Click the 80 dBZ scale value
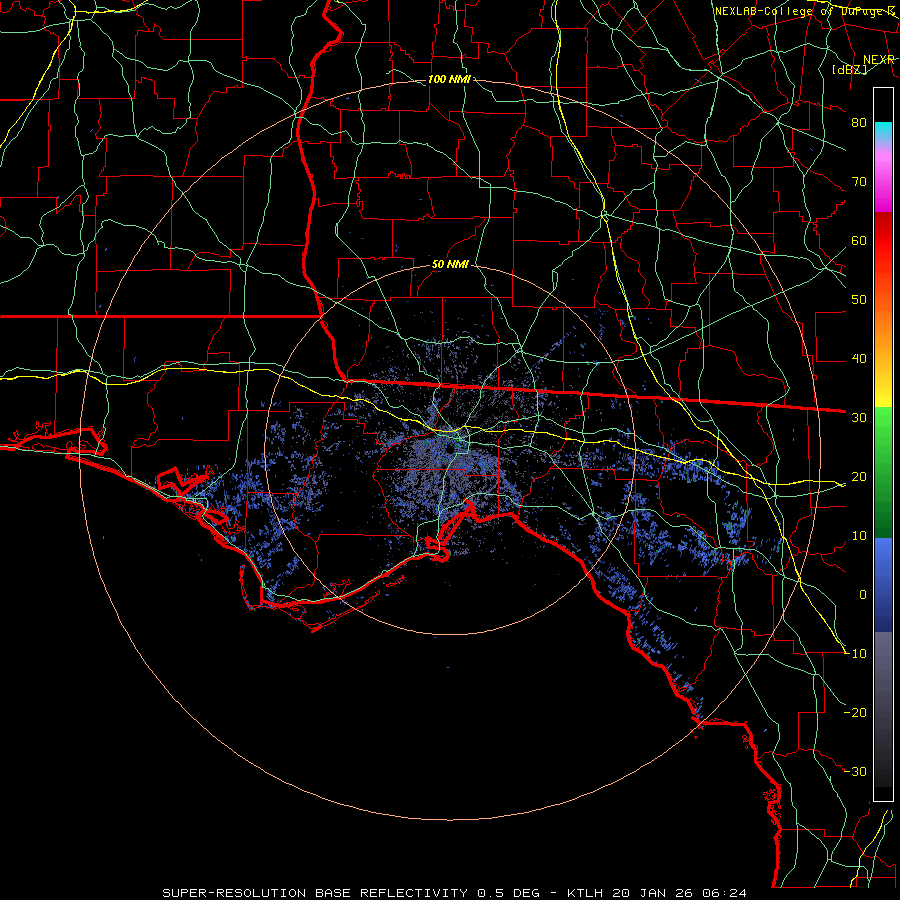 859,123
